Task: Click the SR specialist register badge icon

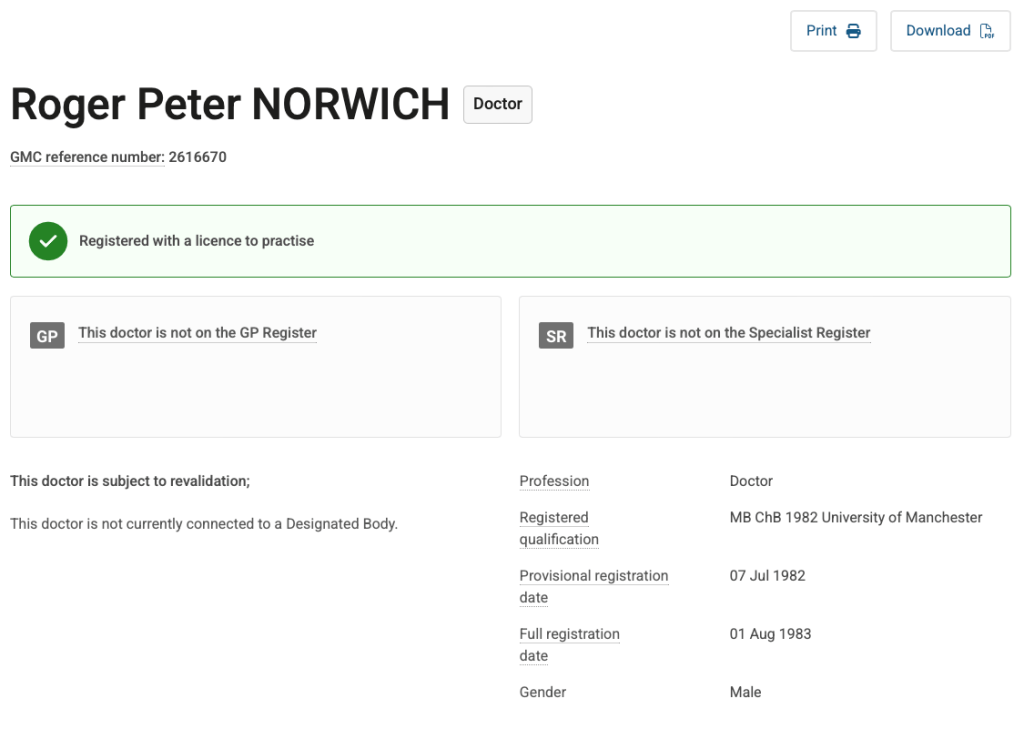Action: (x=556, y=336)
